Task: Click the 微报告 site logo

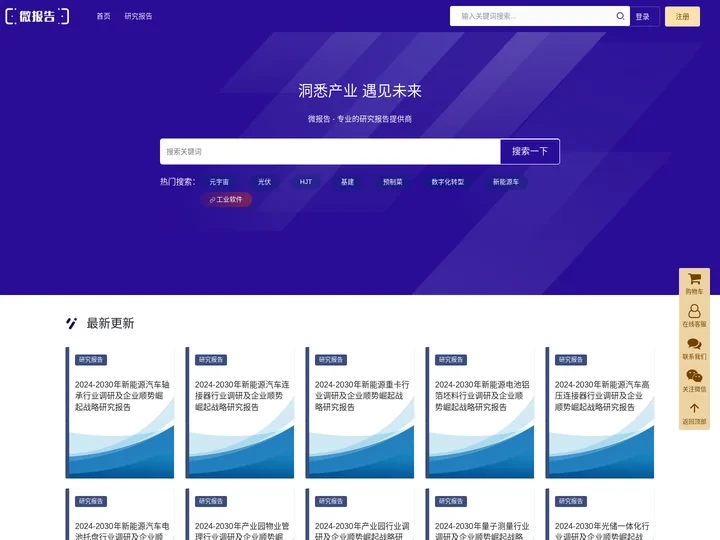Action: (x=37, y=16)
